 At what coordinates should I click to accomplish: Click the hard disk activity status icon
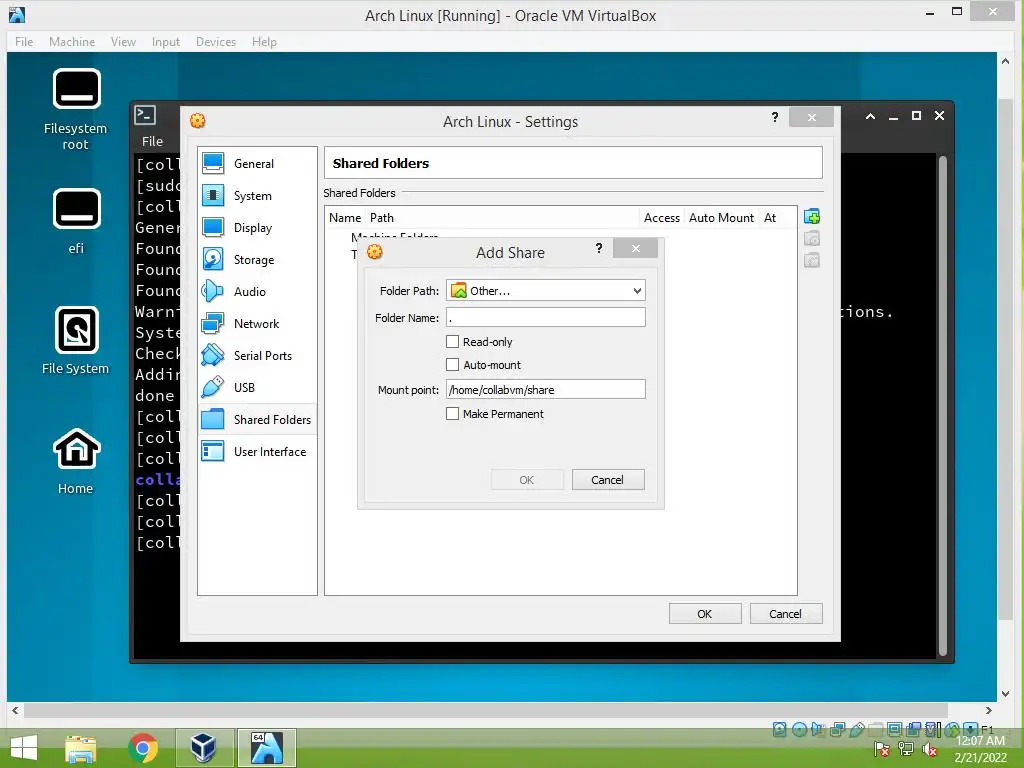[779, 729]
